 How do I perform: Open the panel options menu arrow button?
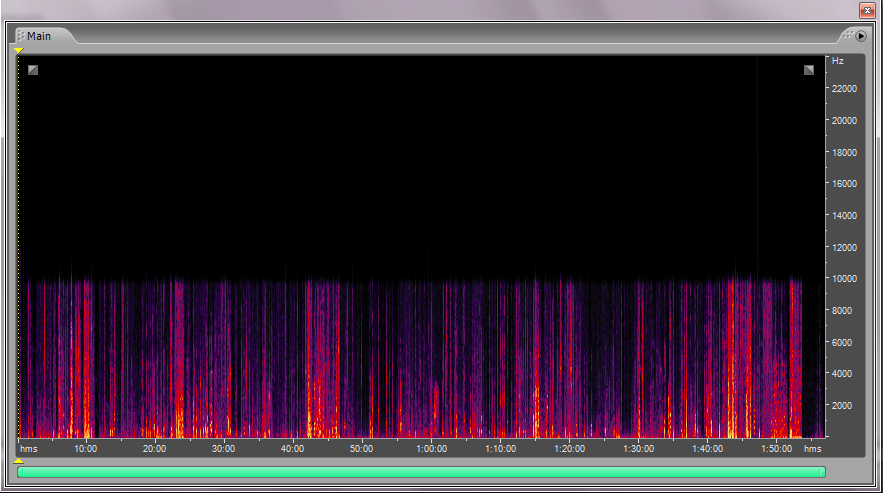coord(861,36)
